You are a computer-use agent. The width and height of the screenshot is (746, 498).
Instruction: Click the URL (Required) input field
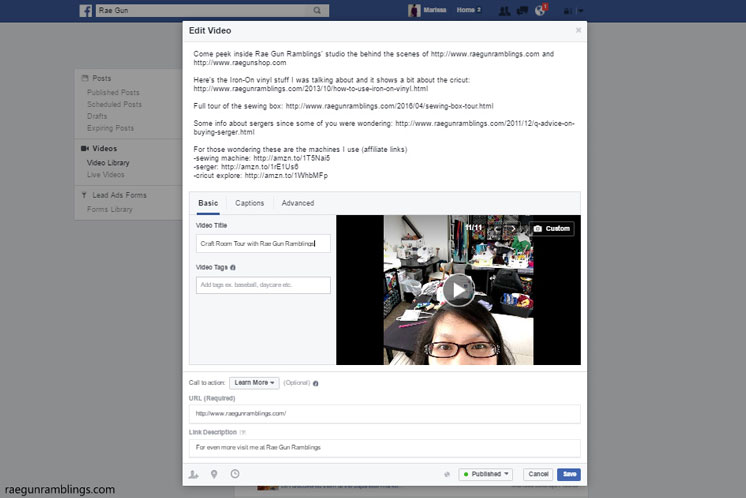tap(384, 414)
